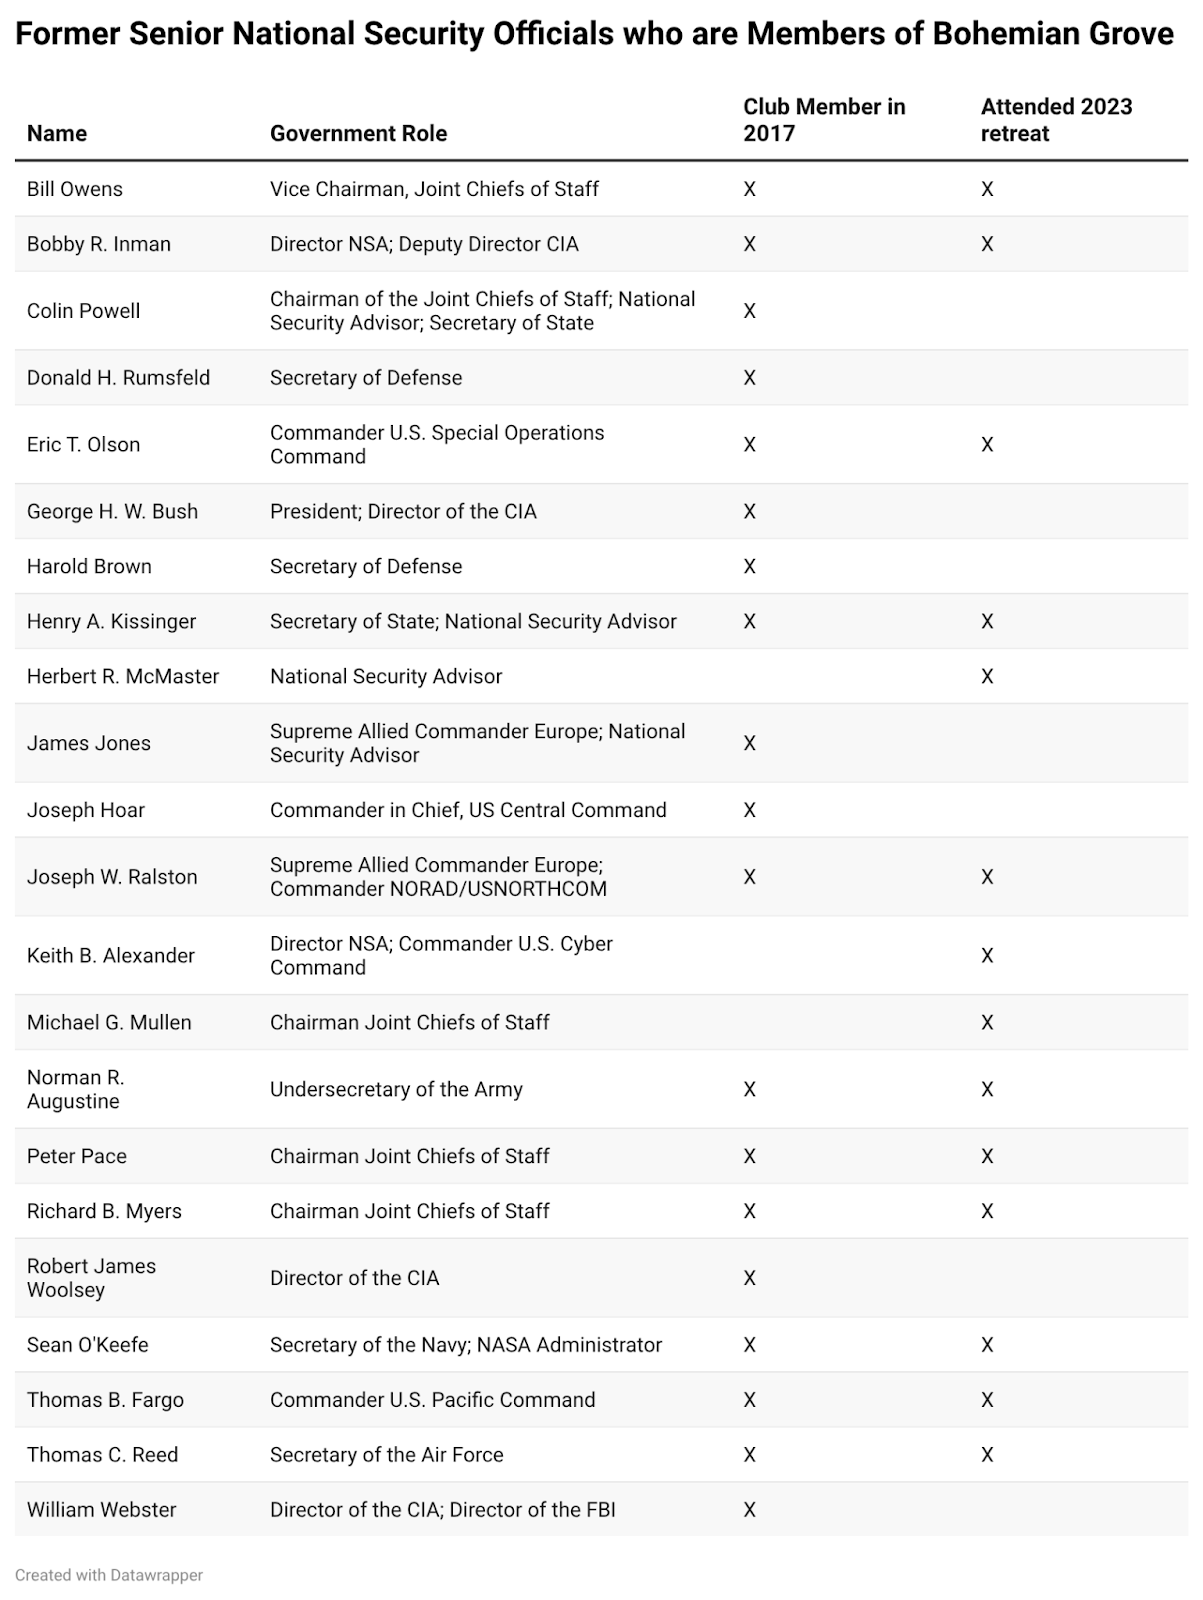Click the Attended 2023 retreat header
Image resolution: width=1203 pixels, height=1600 pixels.
(x=1056, y=120)
